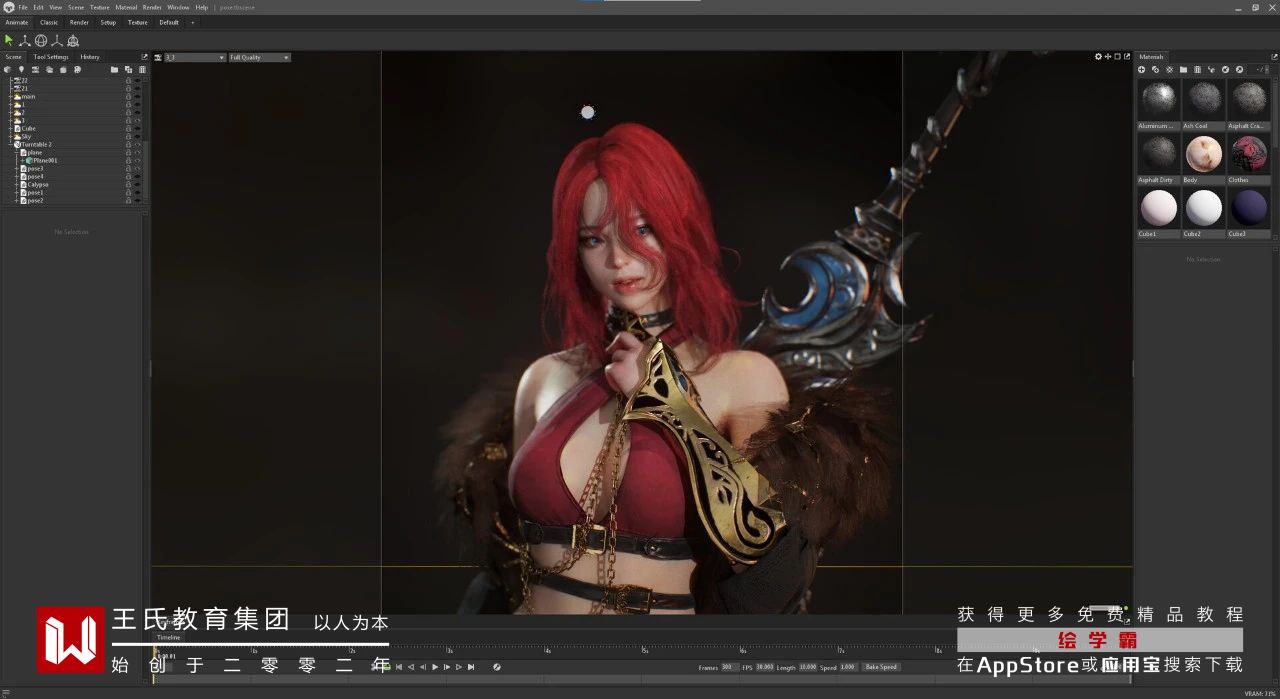1280x699 pixels.
Task: Click the Frames input field
Action: (729, 667)
